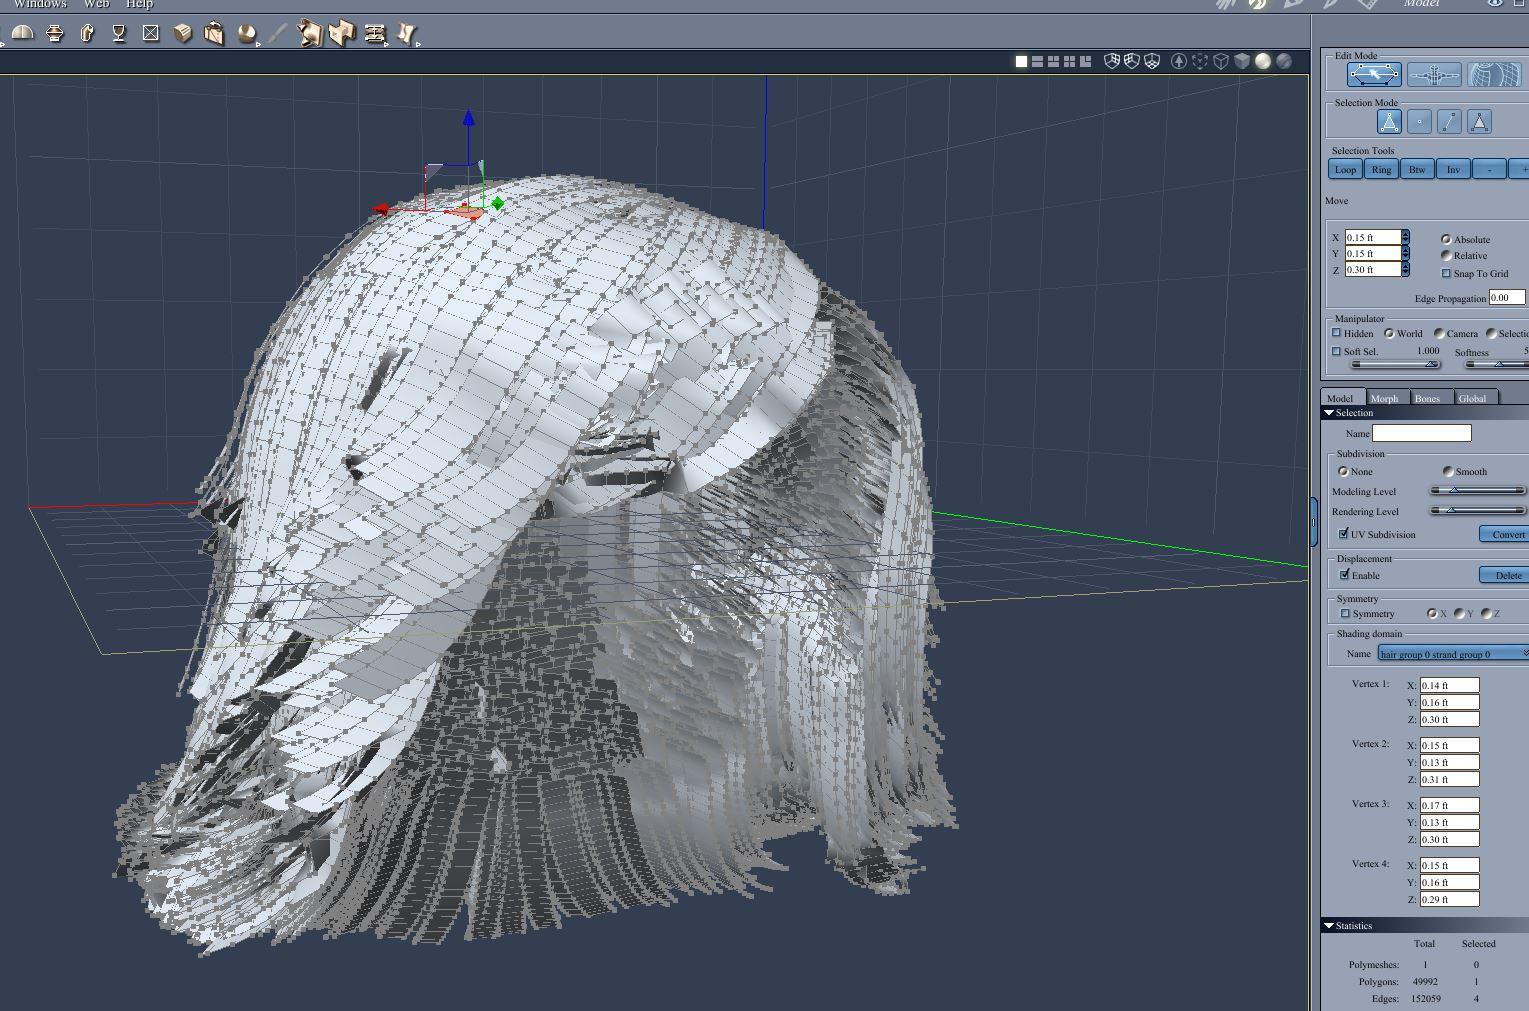Toggle the Displacement Enable checkbox
This screenshot has width=1529, height=1011.
pos(1344,575)
